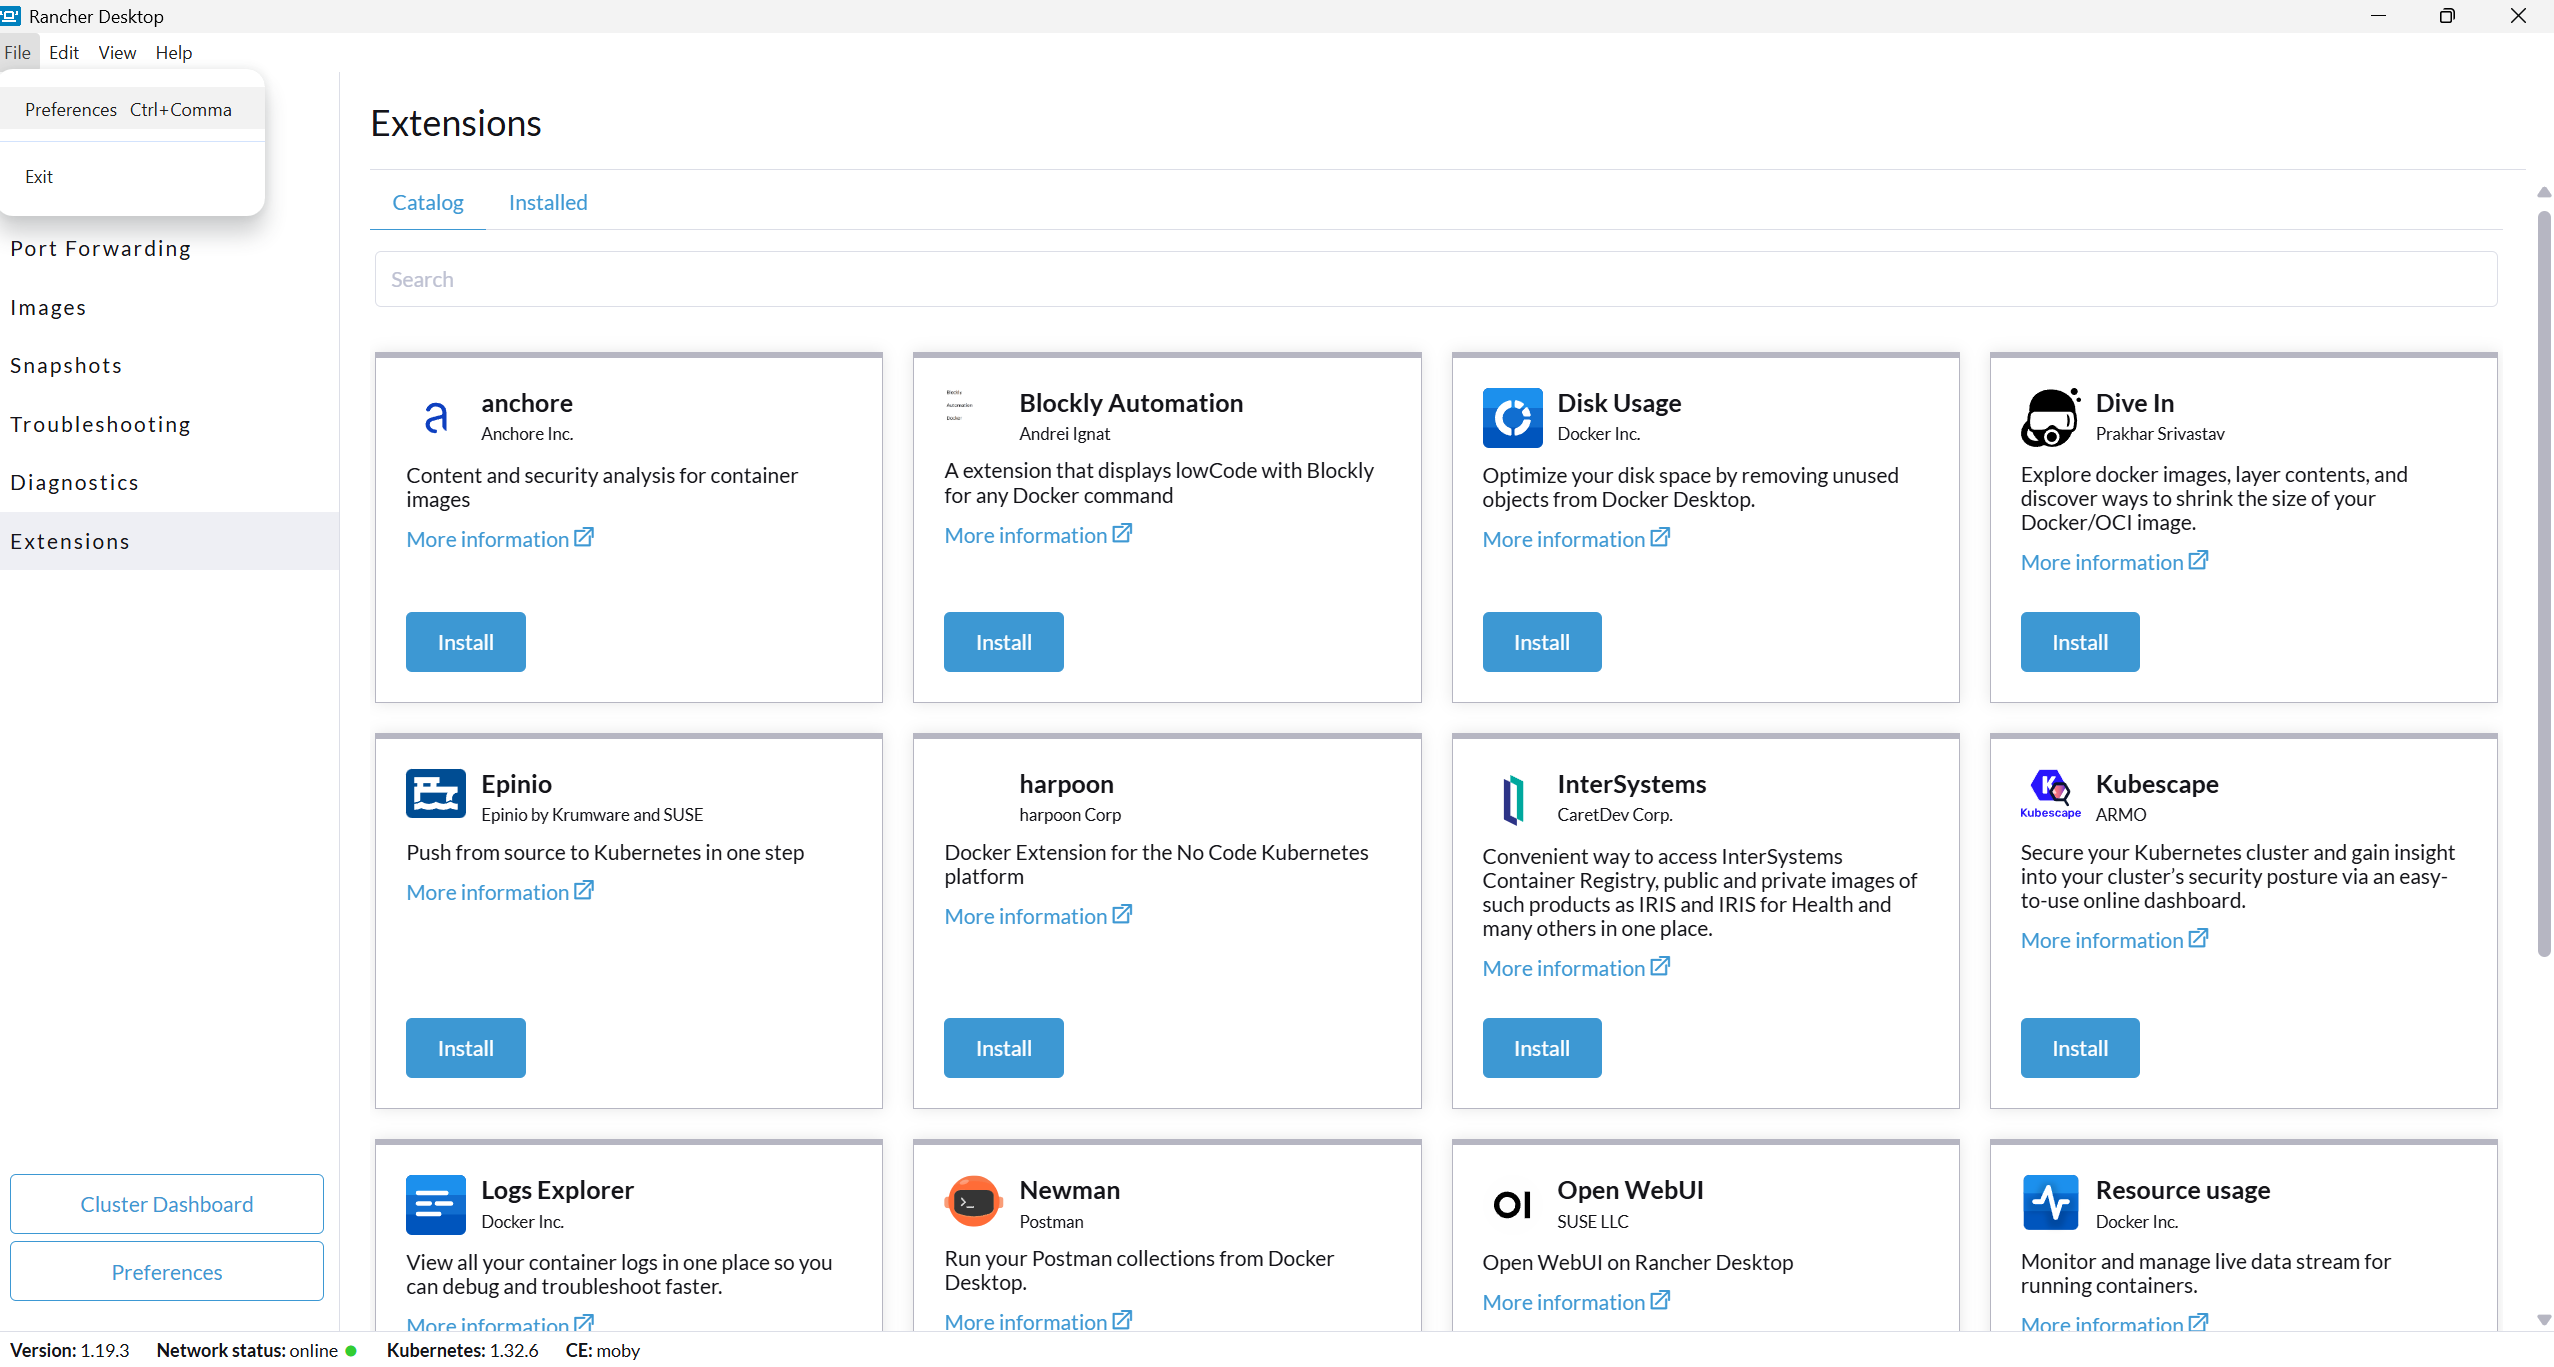Open More information link for Open WebUI
Image resolution: width=2554 pixels, height=1367 pixels.
tap(1576, 1302)
